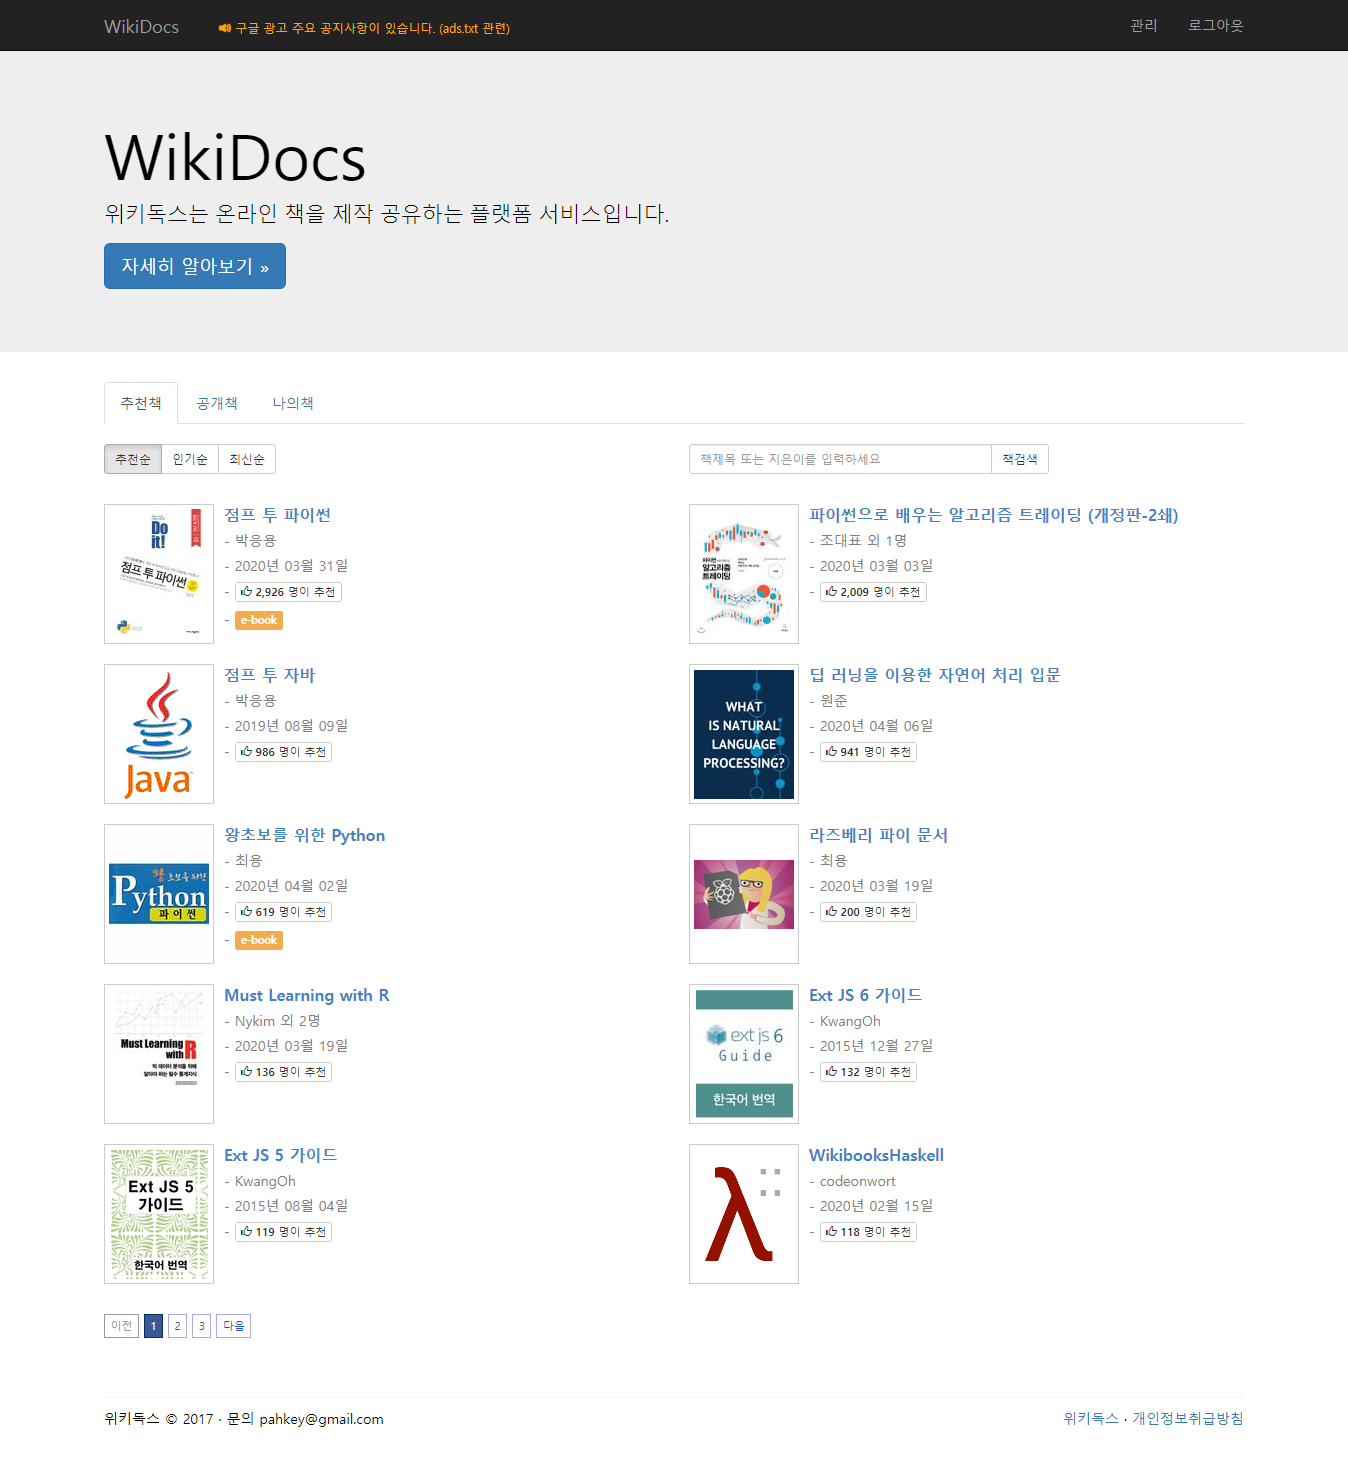The image size is (1348, 1458).
Task: Open the 관리 menu item
Action: (1143, 25)
